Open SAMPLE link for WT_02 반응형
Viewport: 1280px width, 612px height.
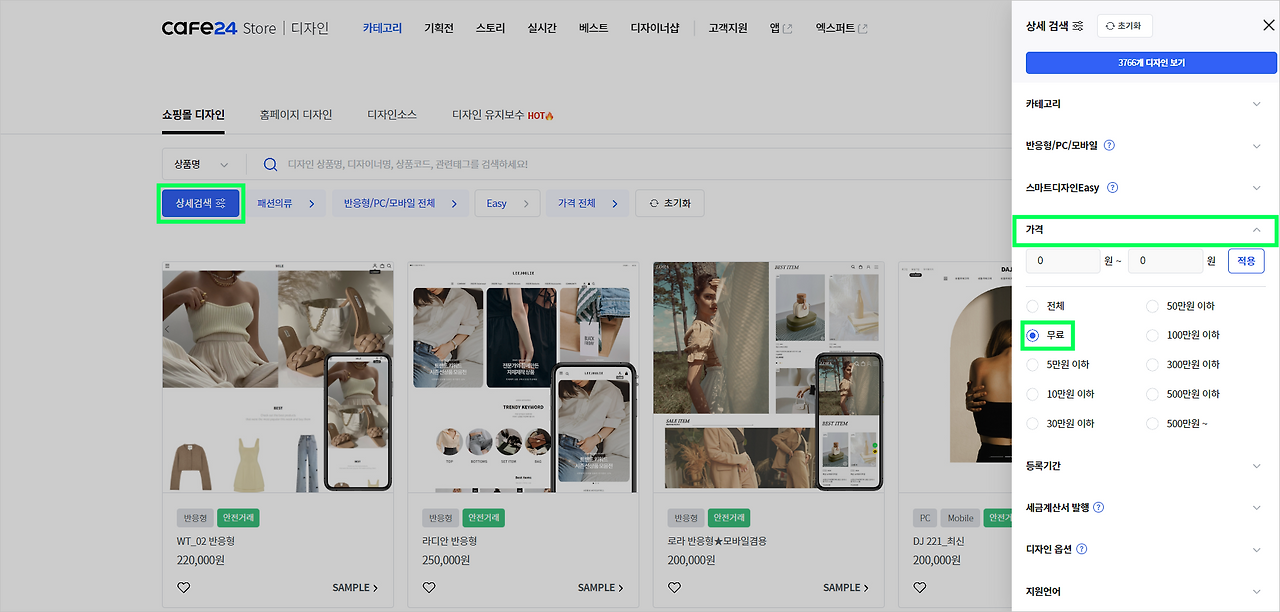coord(355,588)
